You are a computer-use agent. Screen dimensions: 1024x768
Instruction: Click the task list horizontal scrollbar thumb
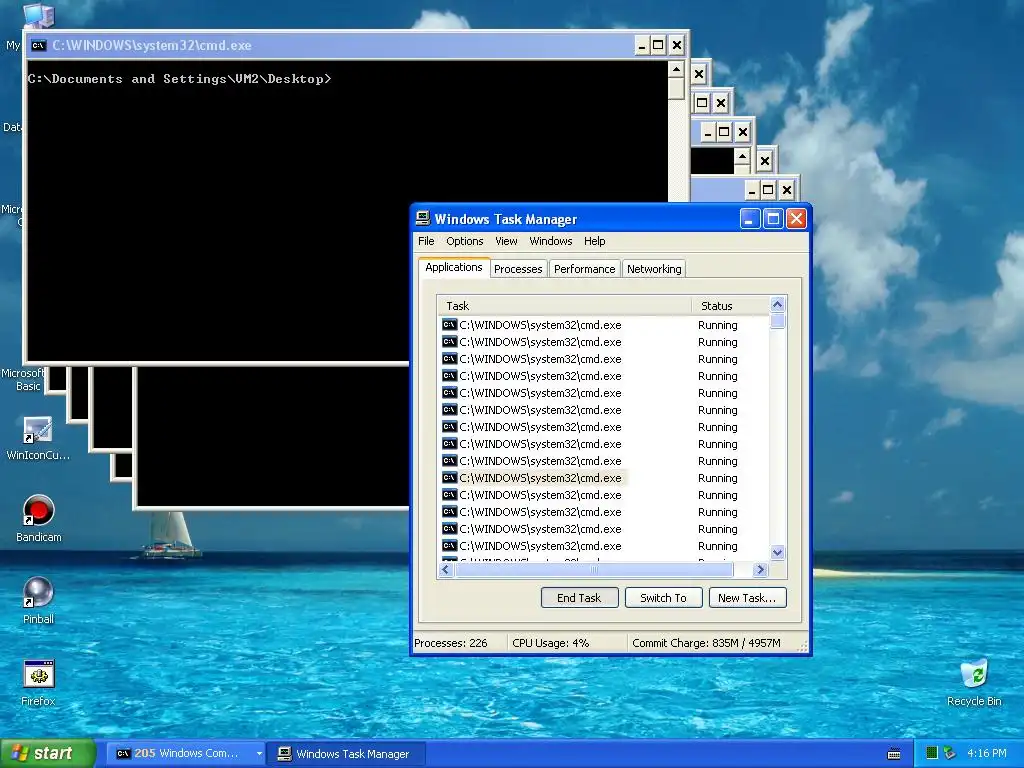(x=594, y=569)
